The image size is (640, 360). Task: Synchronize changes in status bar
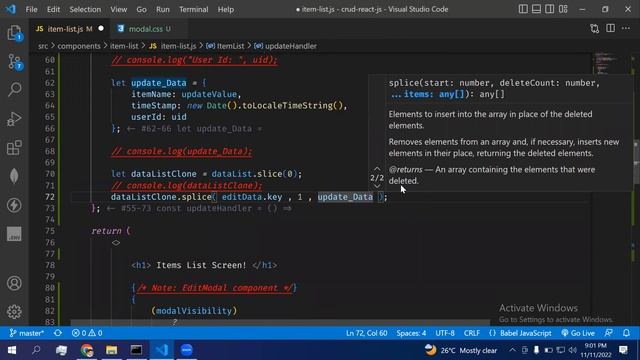pyautogui.click(x=58, y=333)
